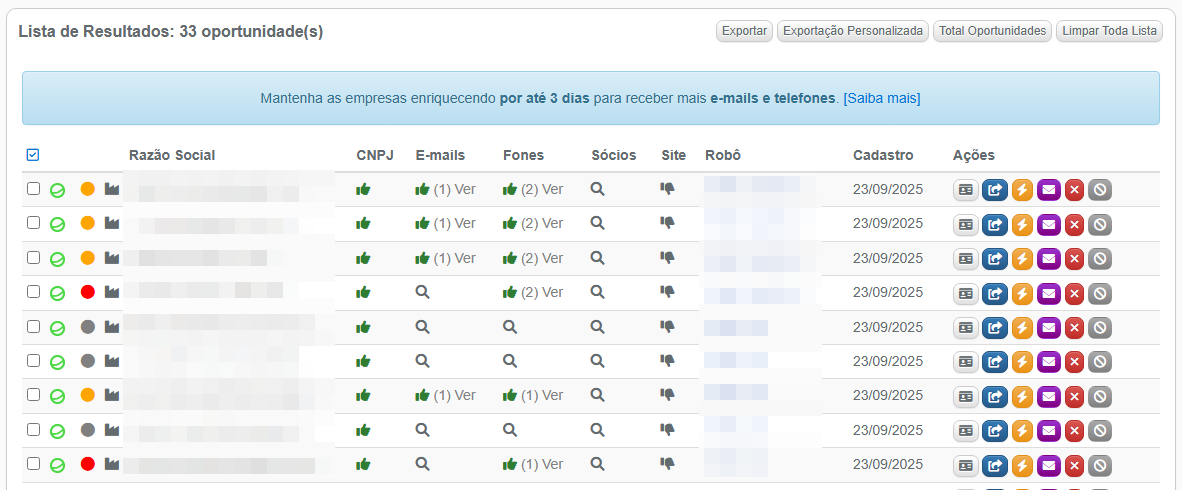Check the first row's checkbox
This screenshot has height=490, width=1182.
[x=33, y=189]
